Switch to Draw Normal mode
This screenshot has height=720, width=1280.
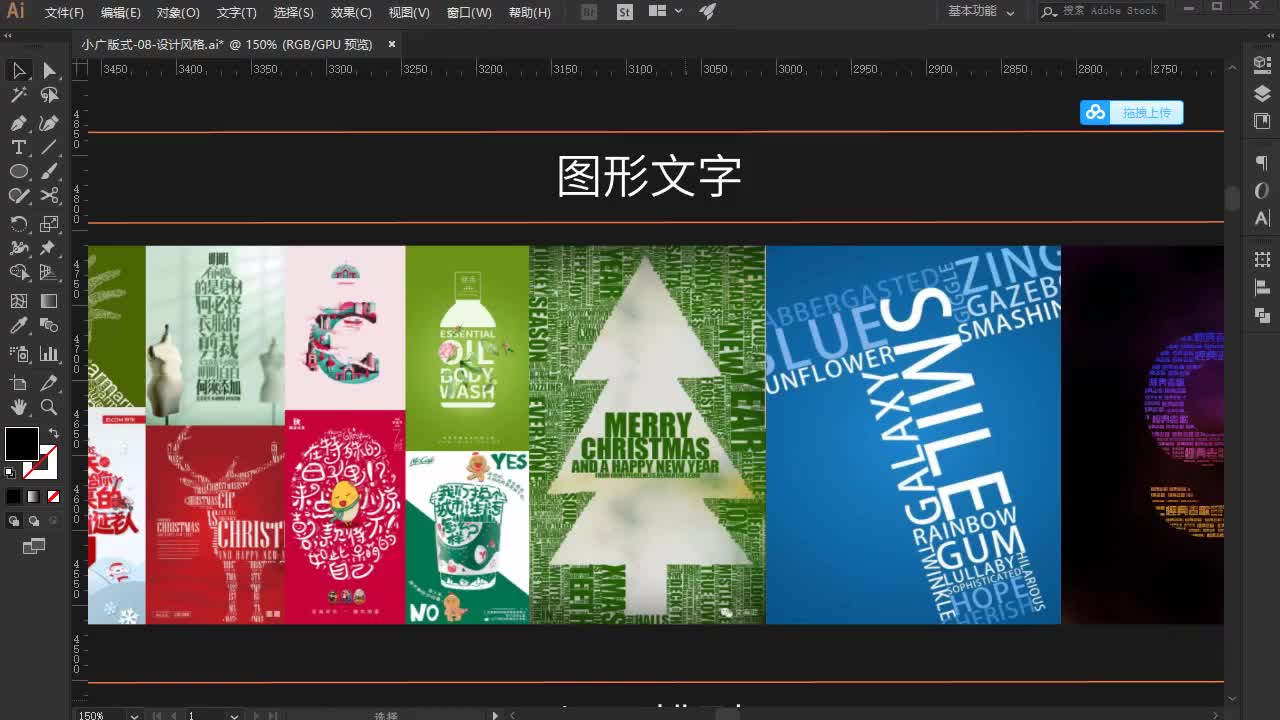coord(14,521)
